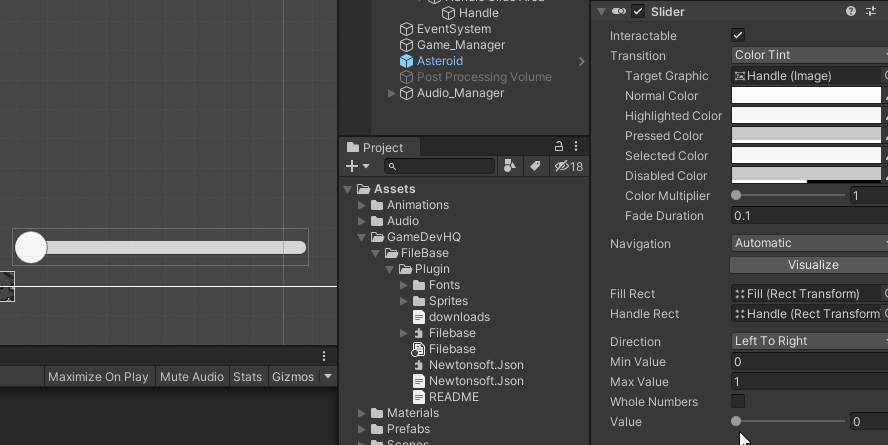Enable the Whole Numbers checkbox
This screenshot has height=445, width=888.
738,401
